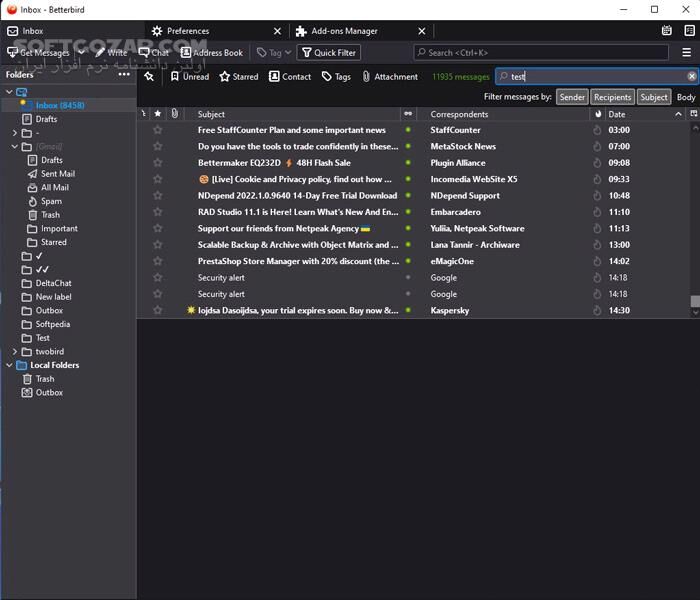Click the Write new message button
700x600 pixels.
pos(111,52)
